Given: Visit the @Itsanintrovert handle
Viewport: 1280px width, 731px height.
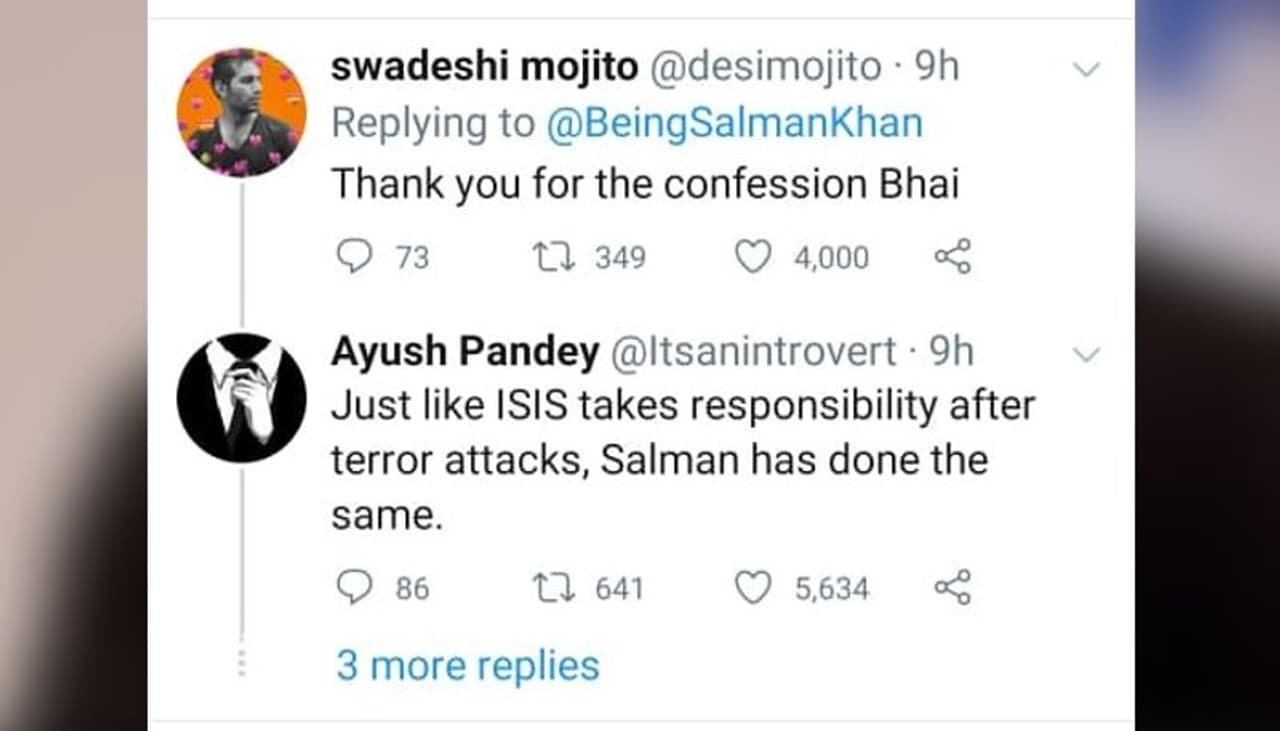Looking at the screenshot, I should (752, 351).
